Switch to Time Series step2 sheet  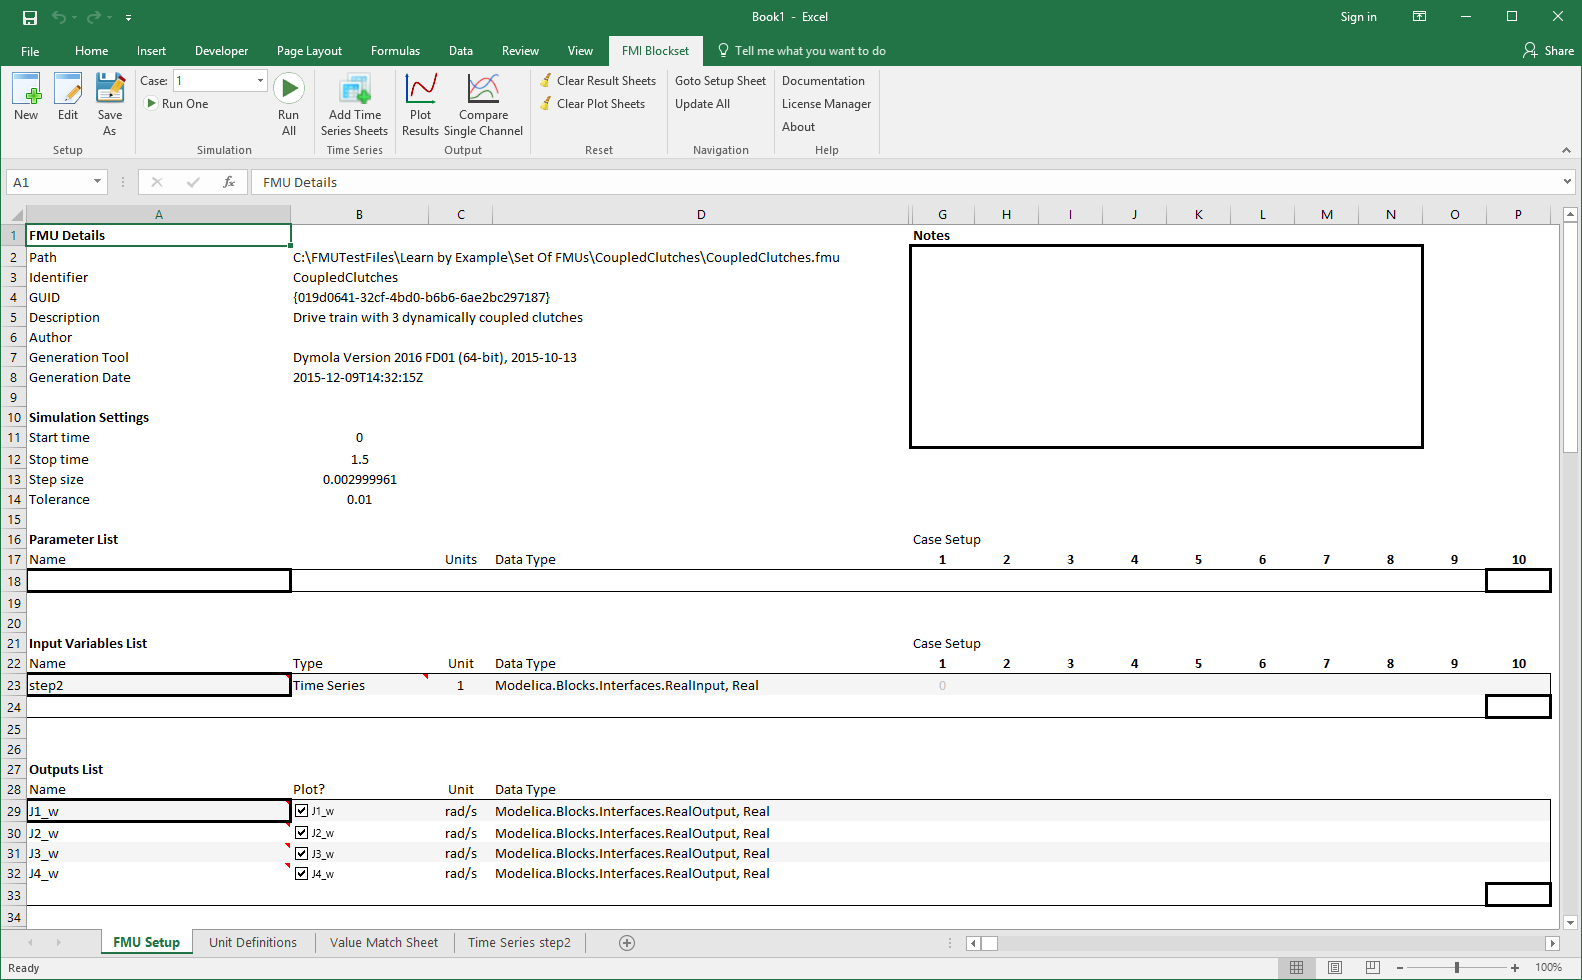coord(519,943)
